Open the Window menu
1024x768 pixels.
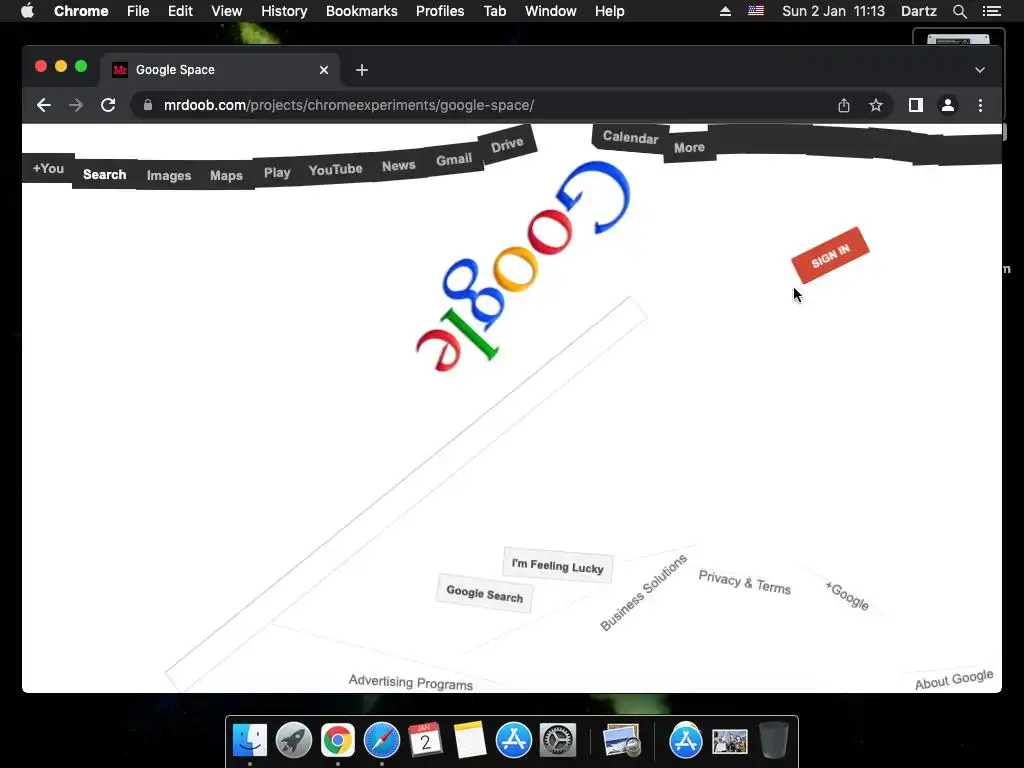tap(551, 11)
